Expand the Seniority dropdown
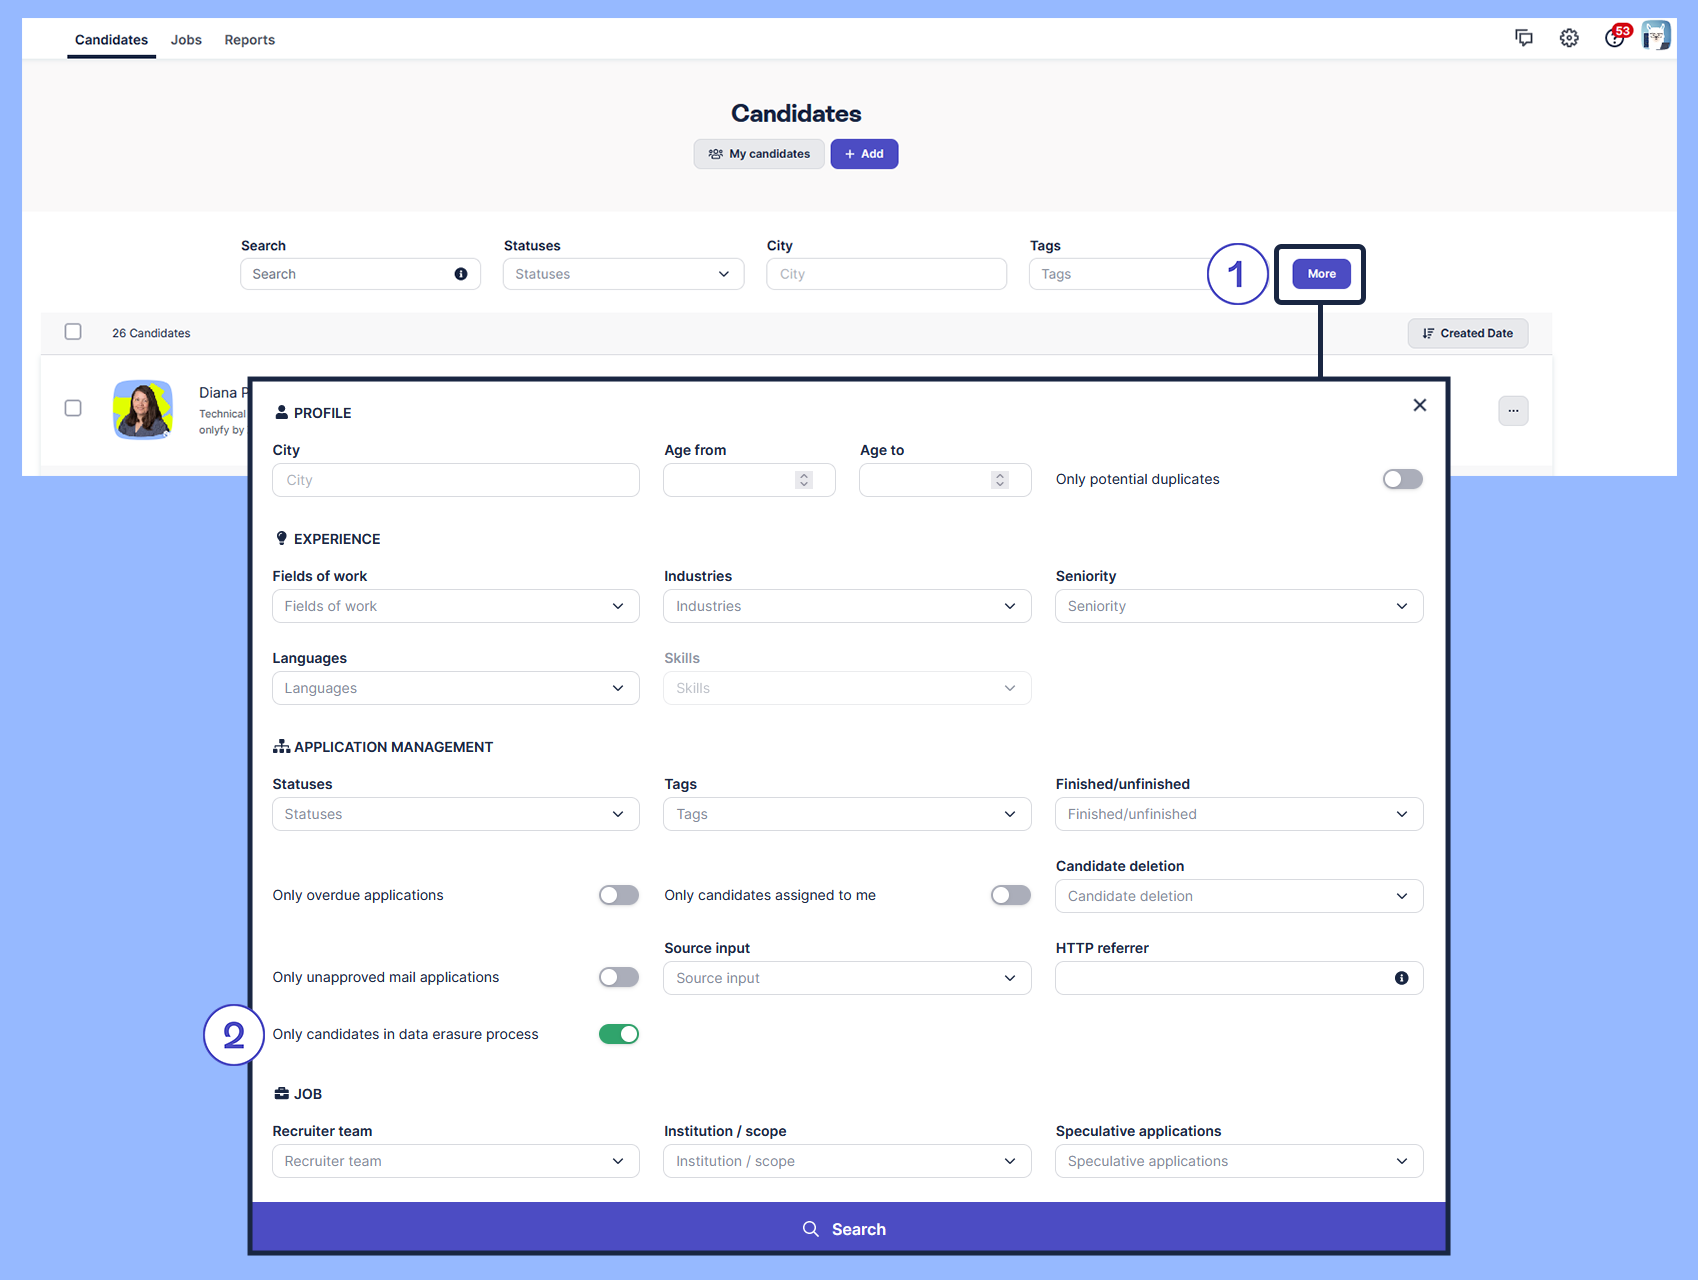Viewport: 1698px width, 1280px height. (x=1238, y=606)
